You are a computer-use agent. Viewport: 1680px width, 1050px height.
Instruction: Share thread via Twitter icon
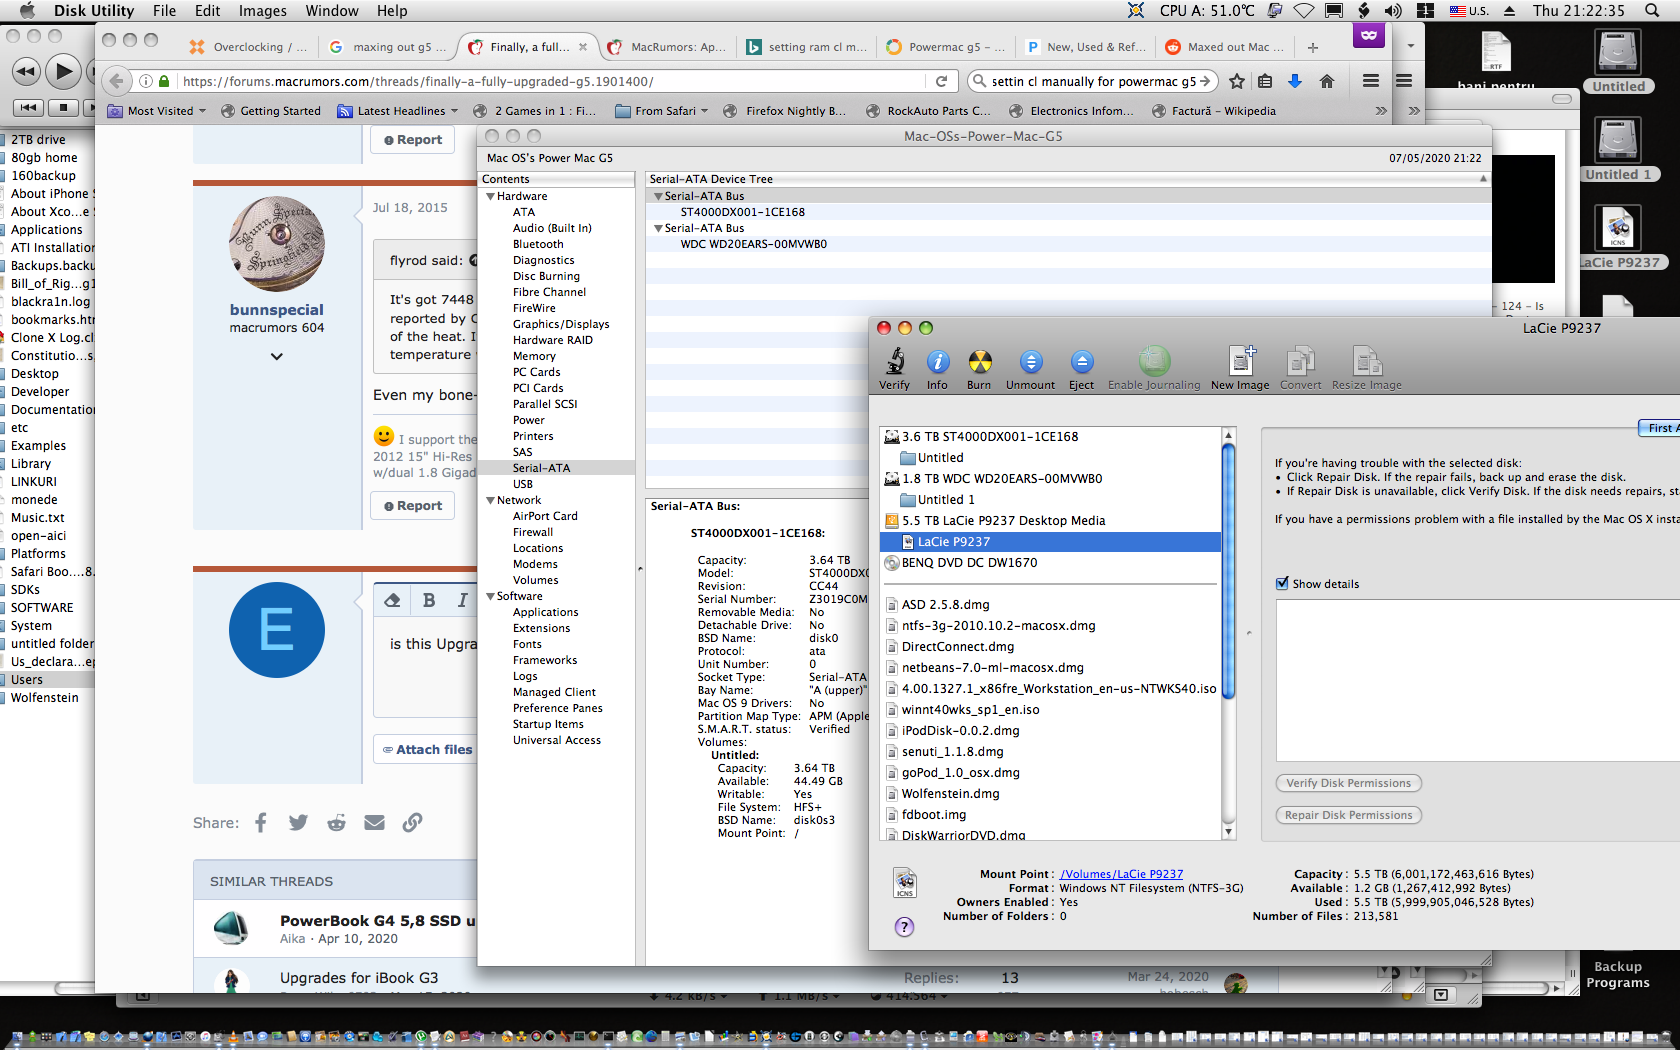(x=298, y=822)
